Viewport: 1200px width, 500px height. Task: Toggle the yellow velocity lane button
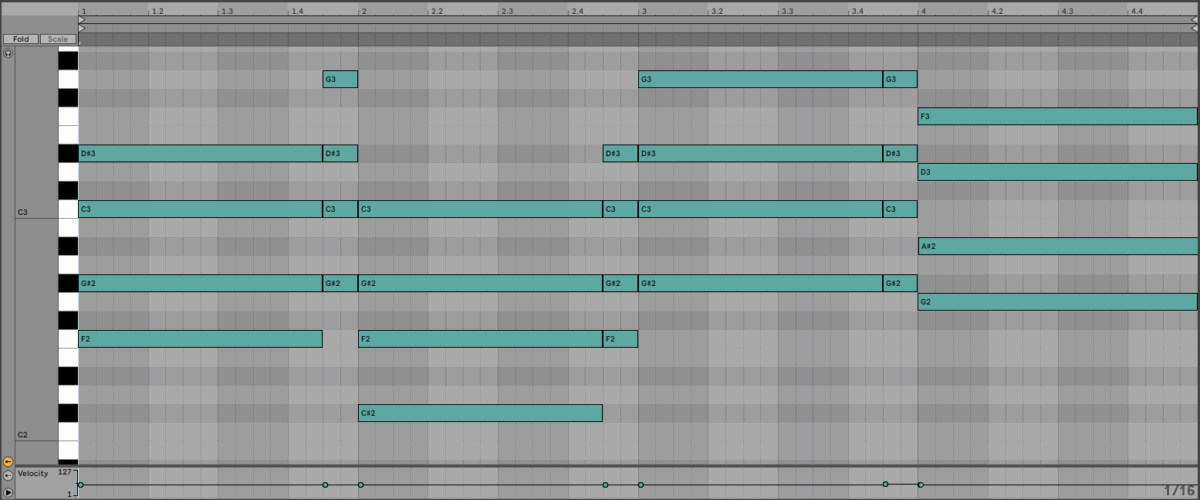coord(8,463)
